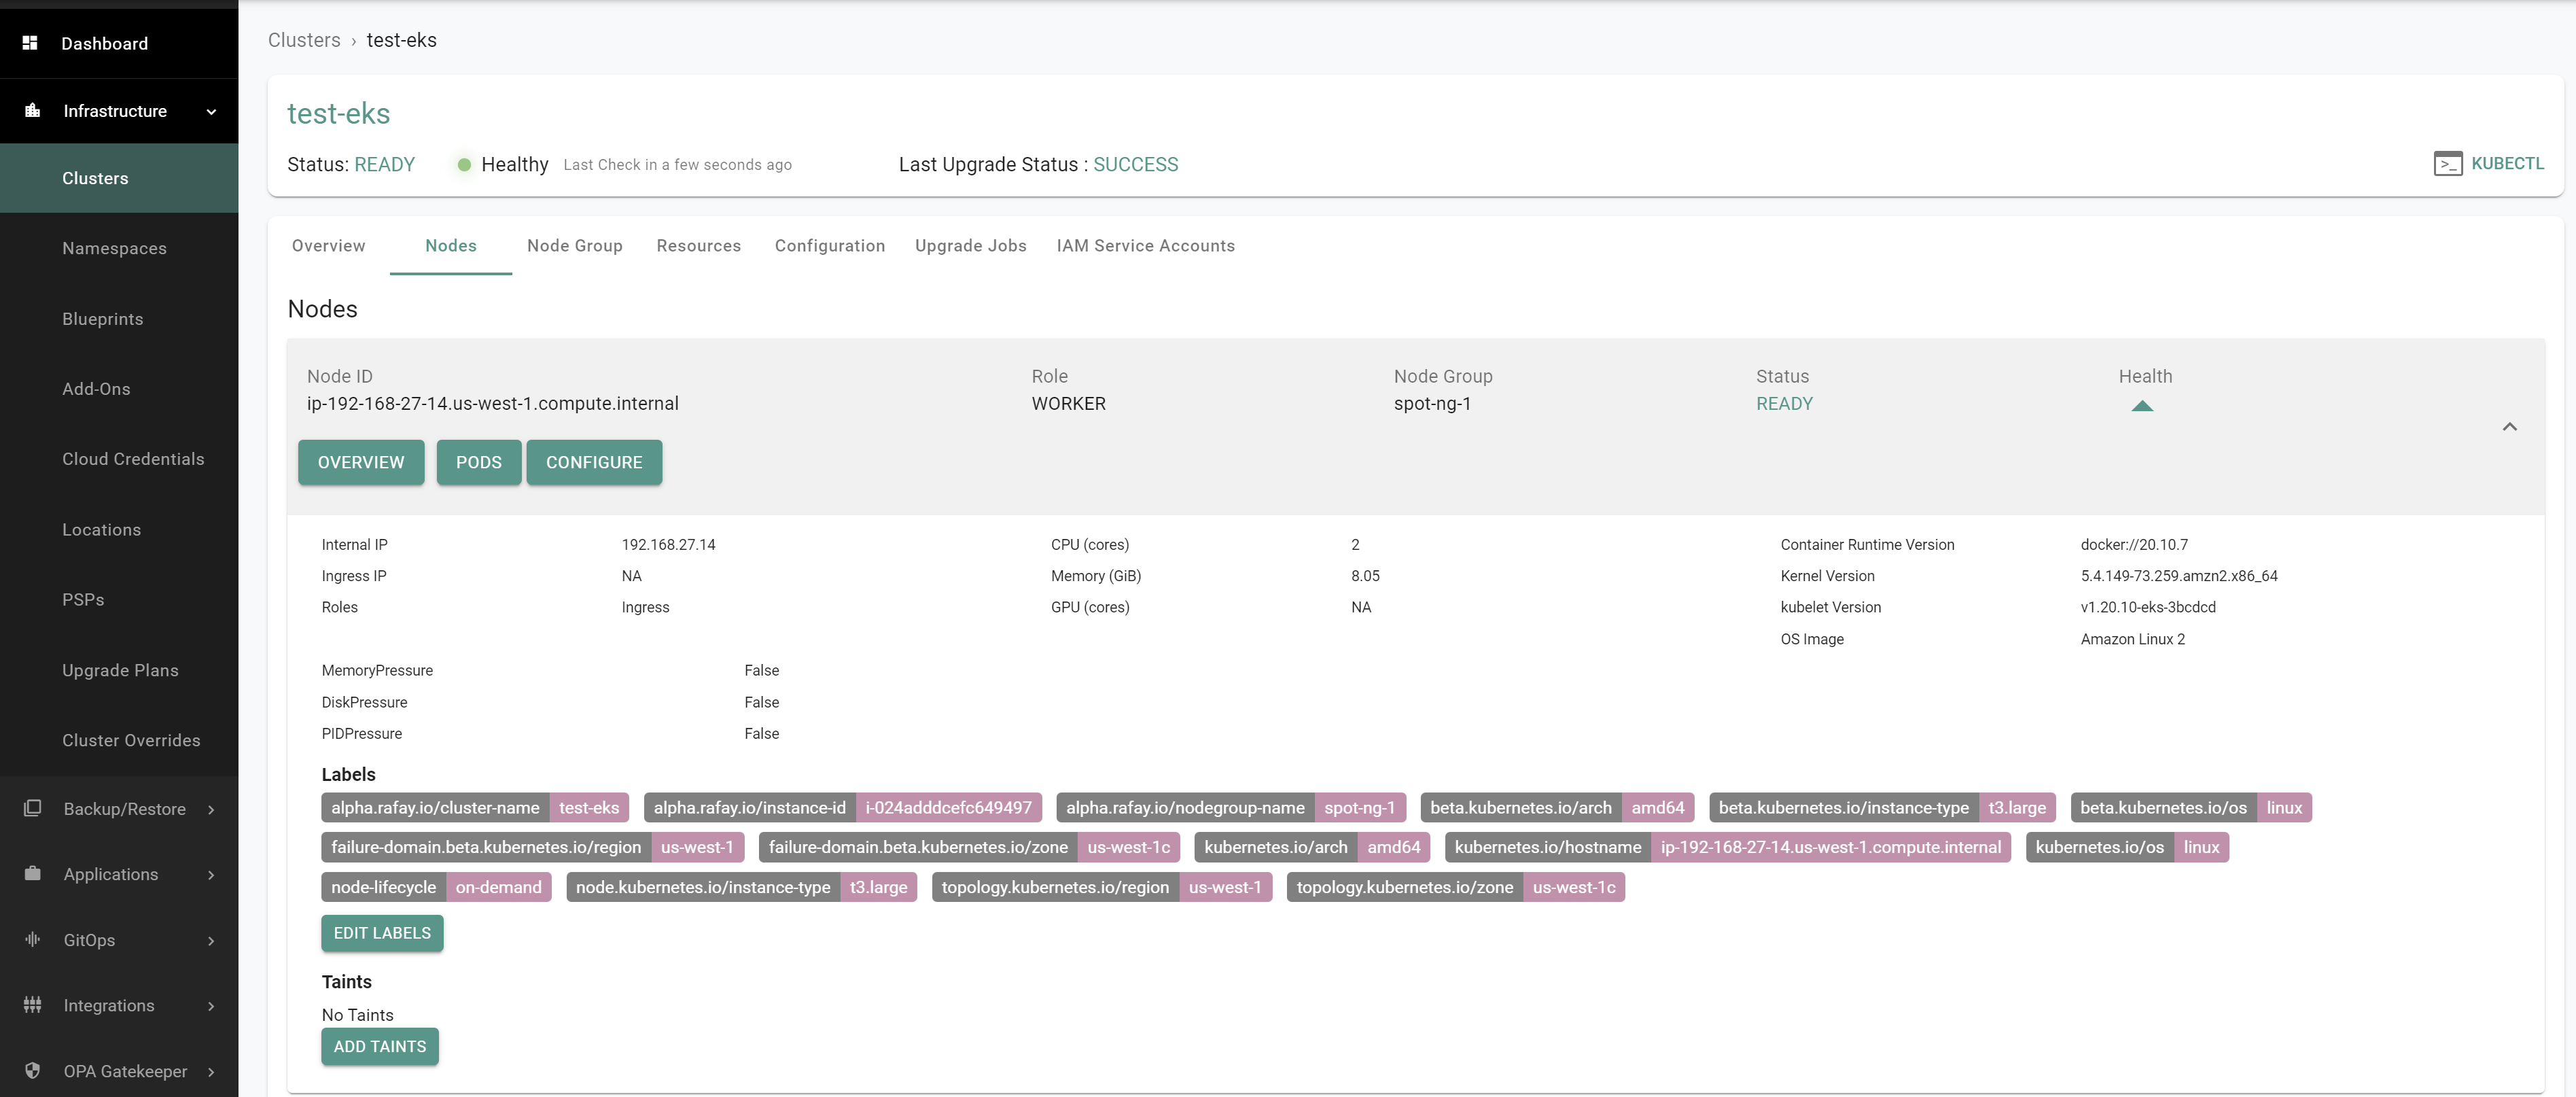Collapse the node details chevron
The height and width of the screenshot is (1097, 2576).
click(2509, 427)
